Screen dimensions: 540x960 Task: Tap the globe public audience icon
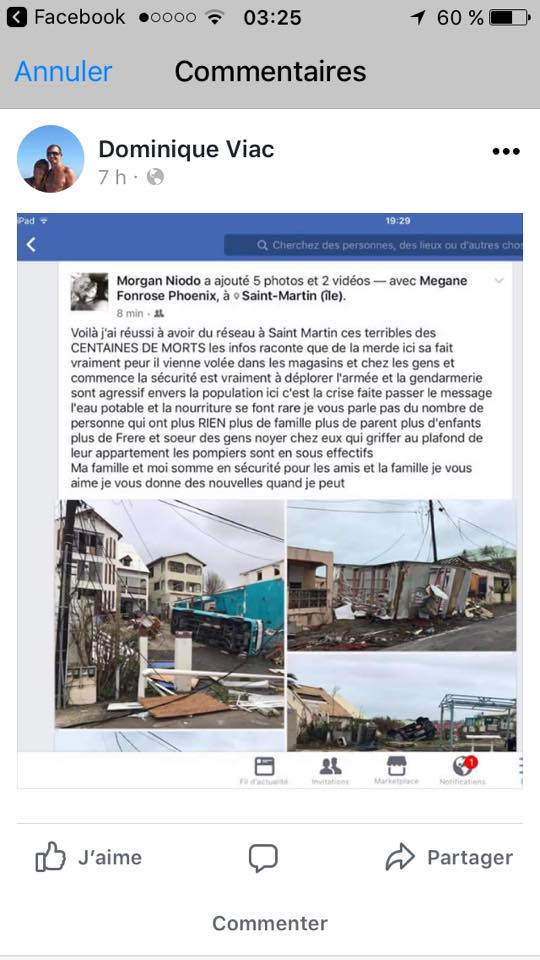coord(156,178)
